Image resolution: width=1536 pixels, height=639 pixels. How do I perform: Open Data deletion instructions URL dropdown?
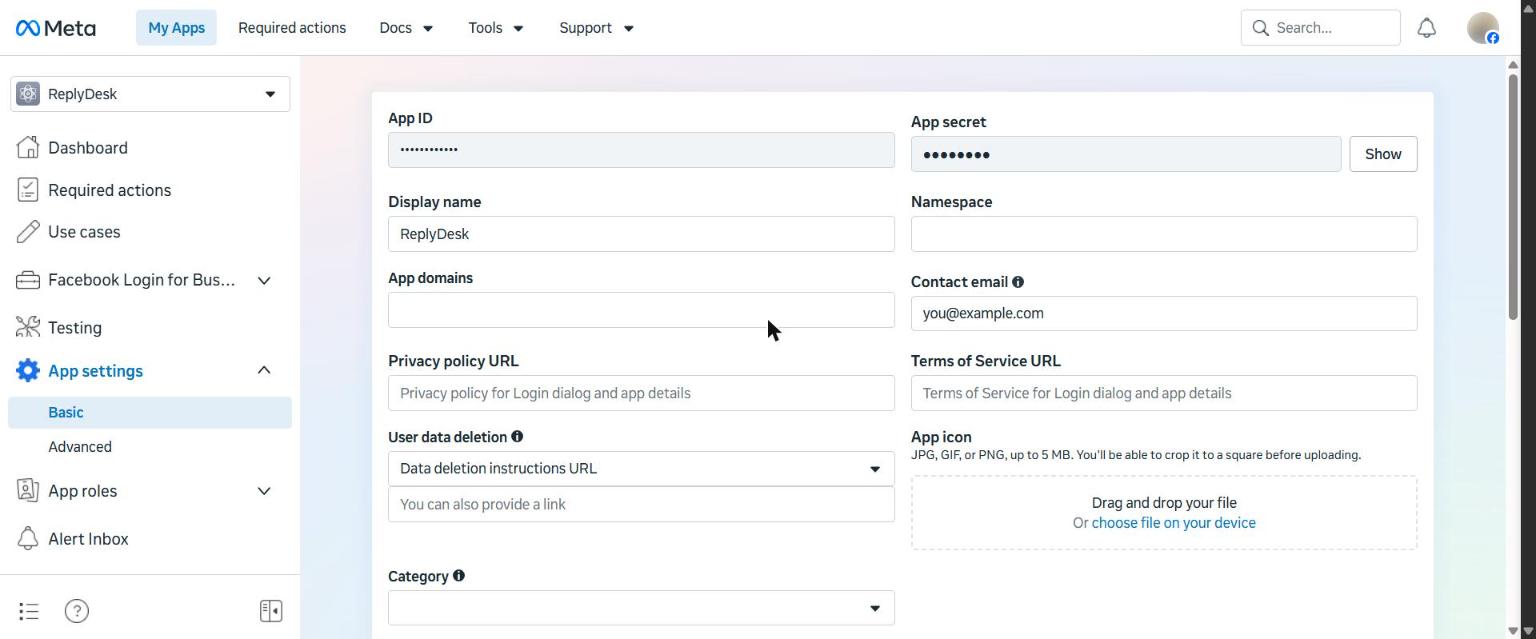click(641, 468)
